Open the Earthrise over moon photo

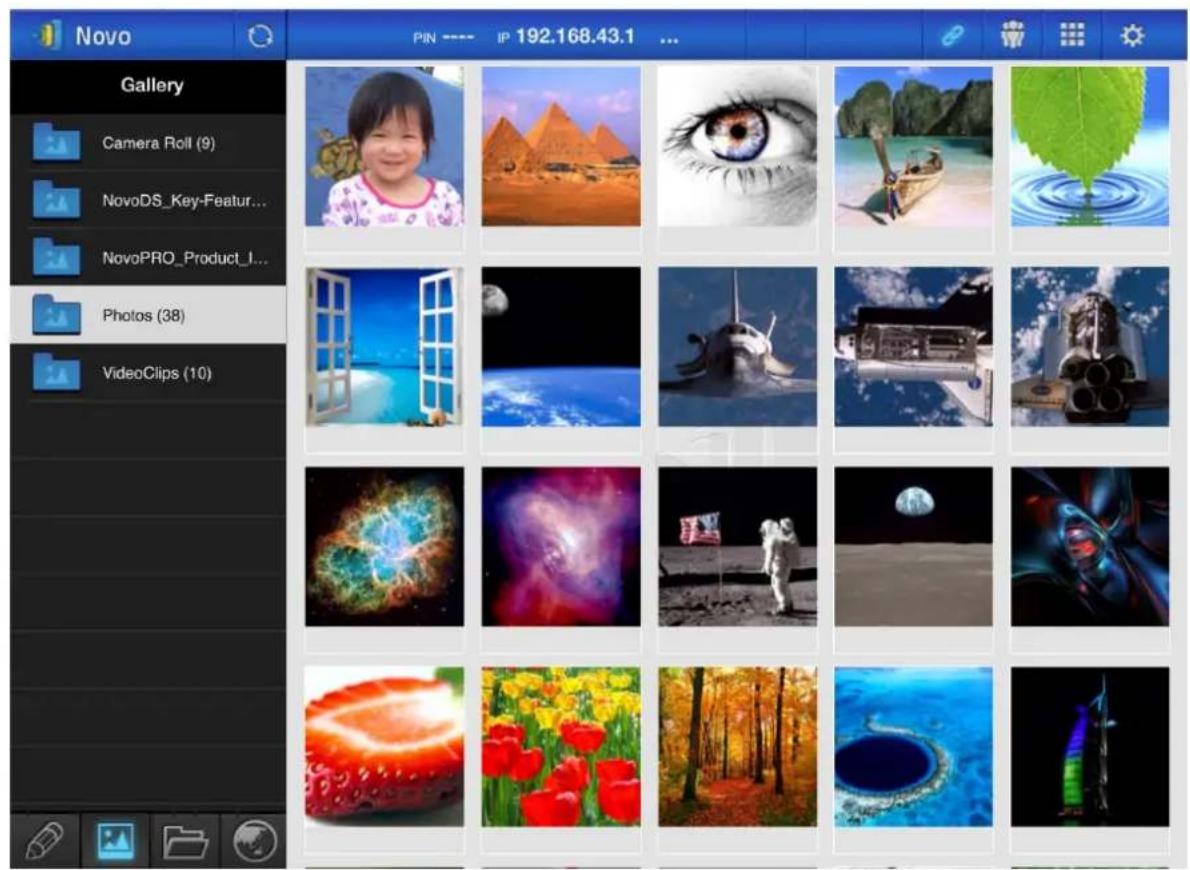[x=914, y=547]
